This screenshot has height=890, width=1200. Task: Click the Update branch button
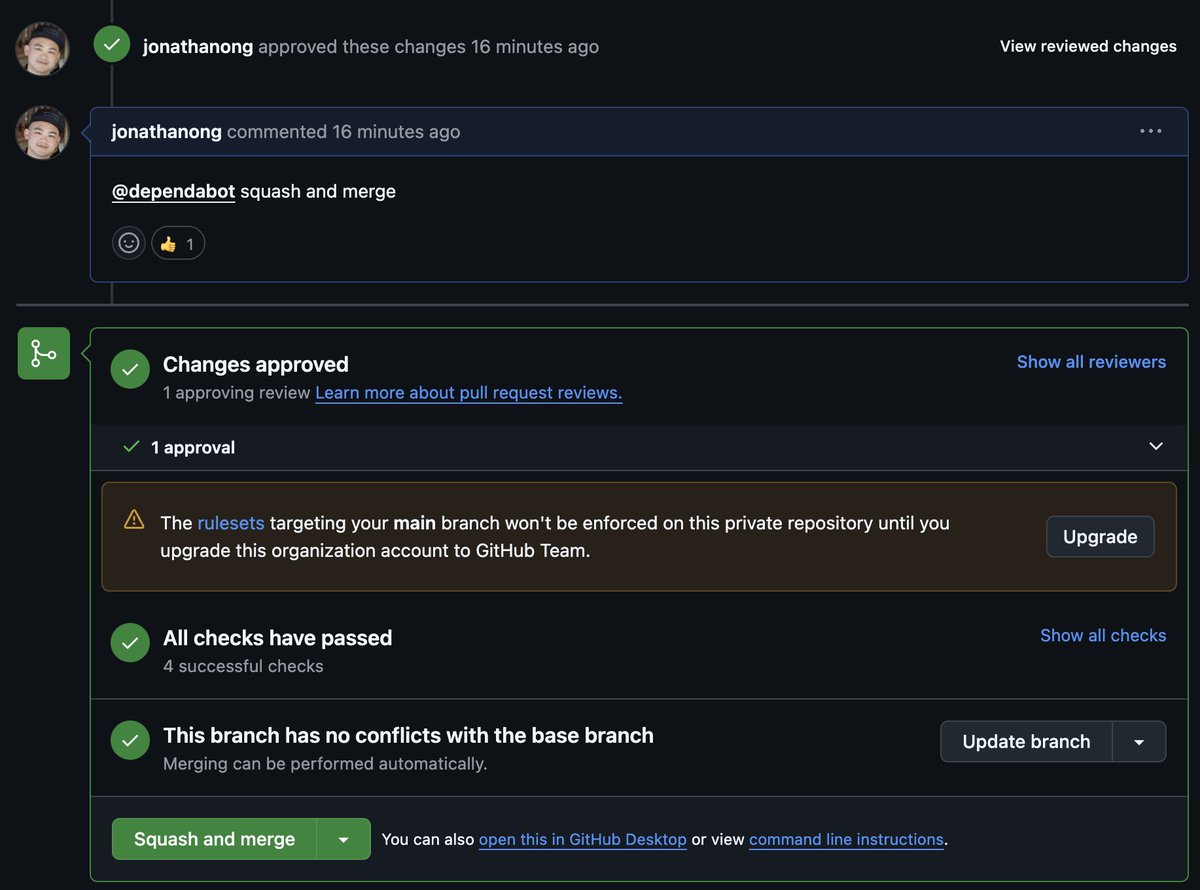click(1026, 742)
